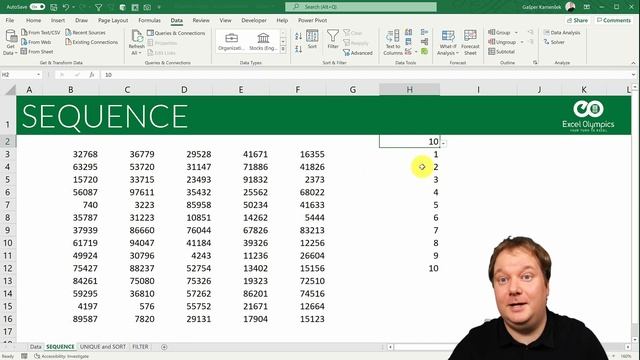Click the Save icon in quick access toolbar
This screenshot has width=640, height=360.
click(x=53, y=7)
